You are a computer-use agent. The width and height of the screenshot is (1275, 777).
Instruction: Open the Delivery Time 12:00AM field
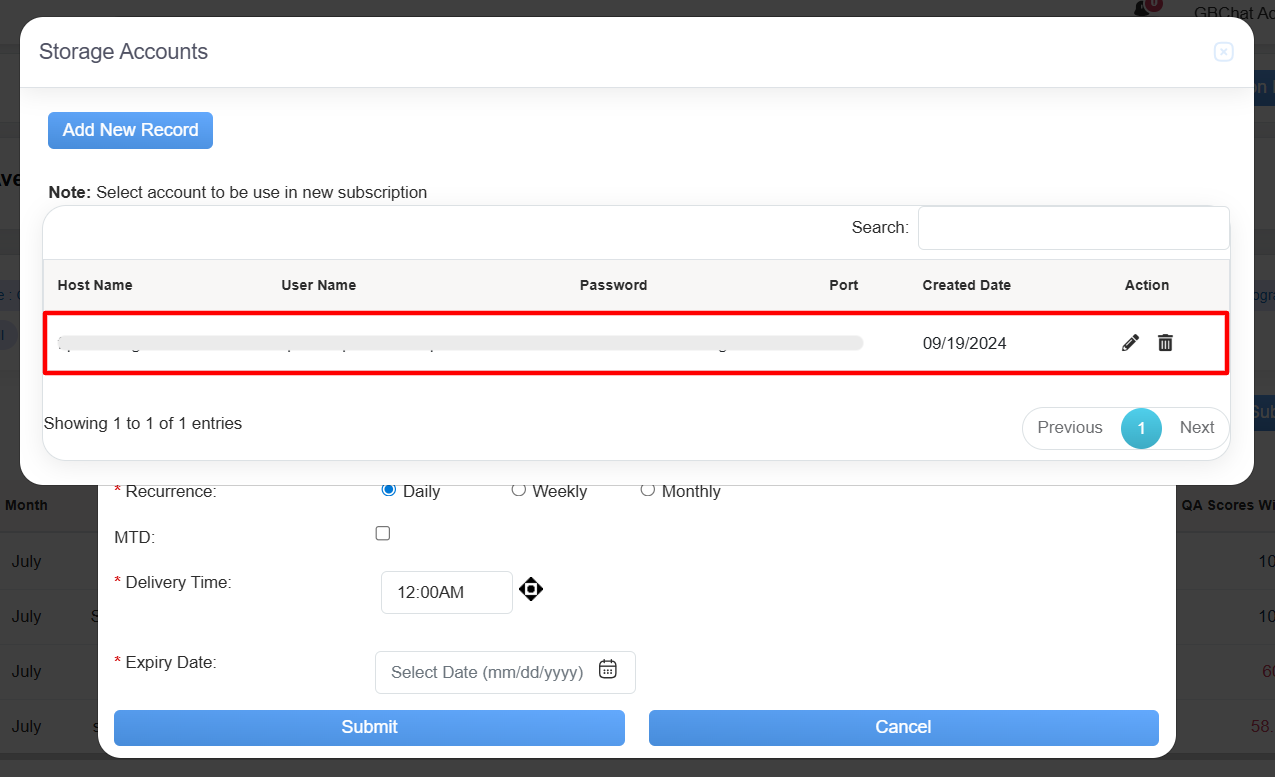click(446, 592)
